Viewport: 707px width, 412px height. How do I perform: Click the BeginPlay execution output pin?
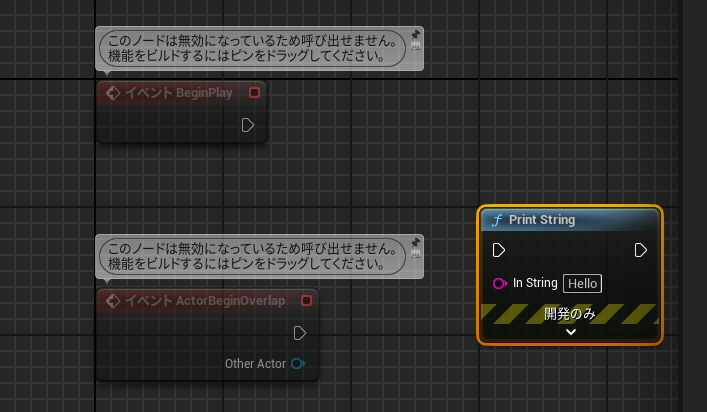point(248,125)
